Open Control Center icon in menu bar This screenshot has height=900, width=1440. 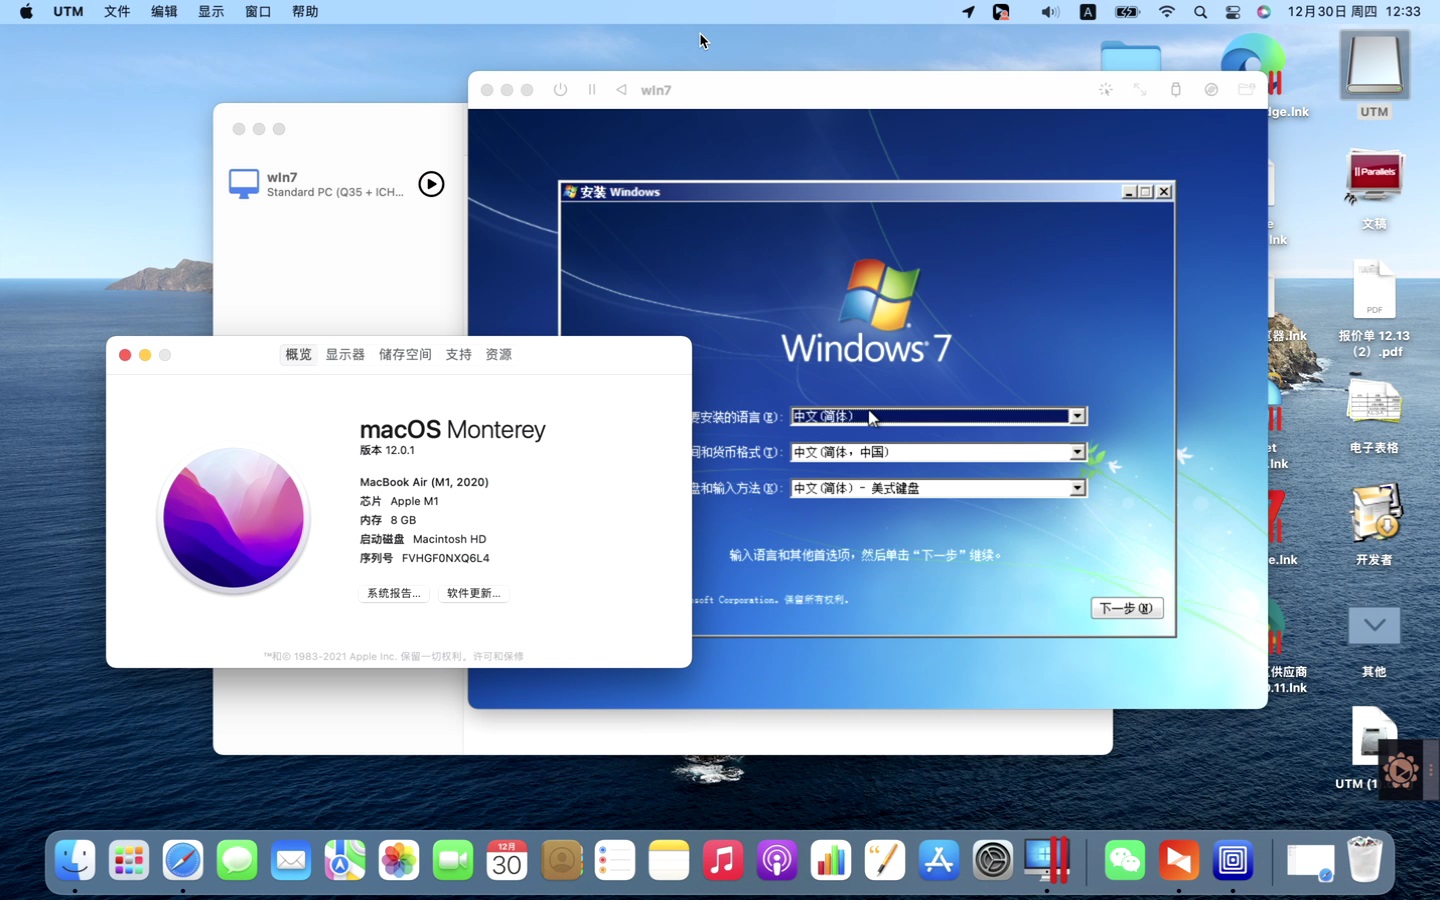click(1233, 12)
